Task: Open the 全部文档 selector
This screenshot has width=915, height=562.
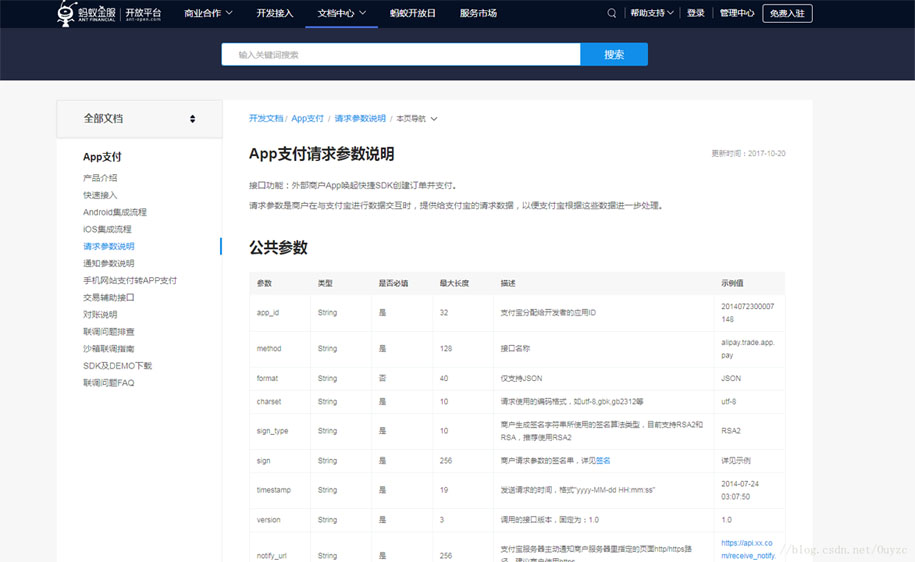Action: [x=139, y=119]
